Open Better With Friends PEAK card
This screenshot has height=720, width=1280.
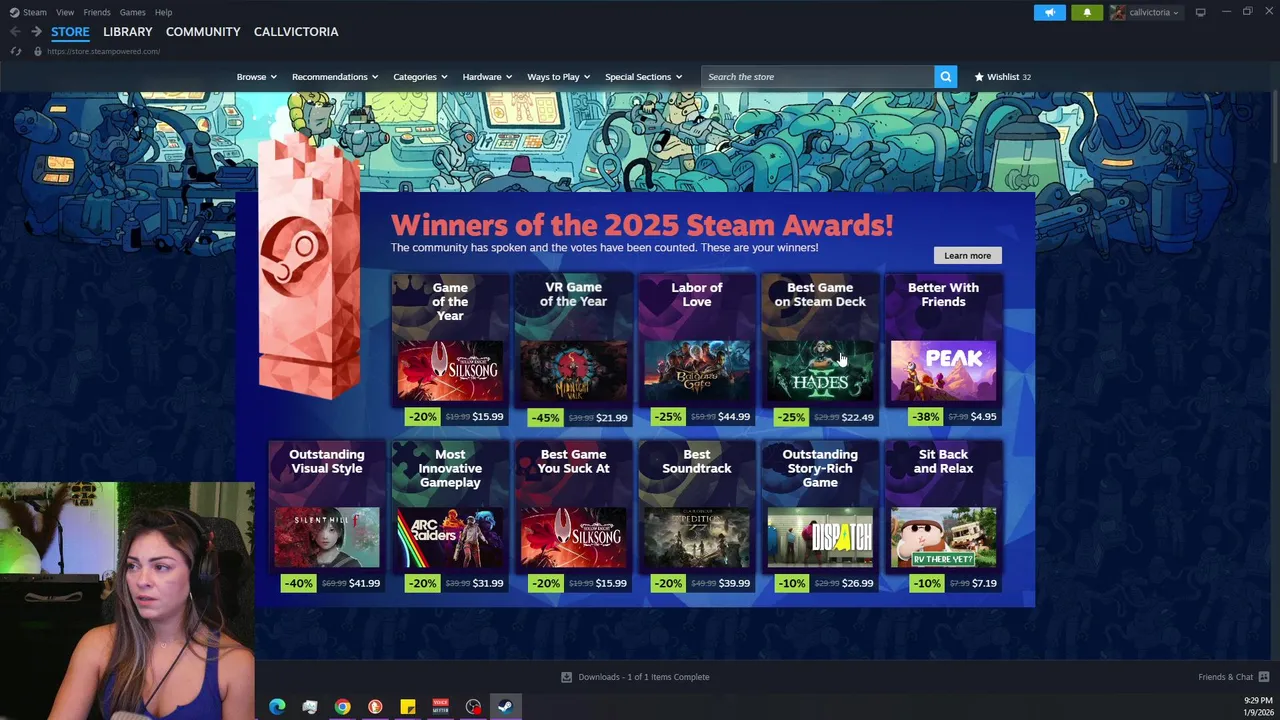(x=943, y=351)
